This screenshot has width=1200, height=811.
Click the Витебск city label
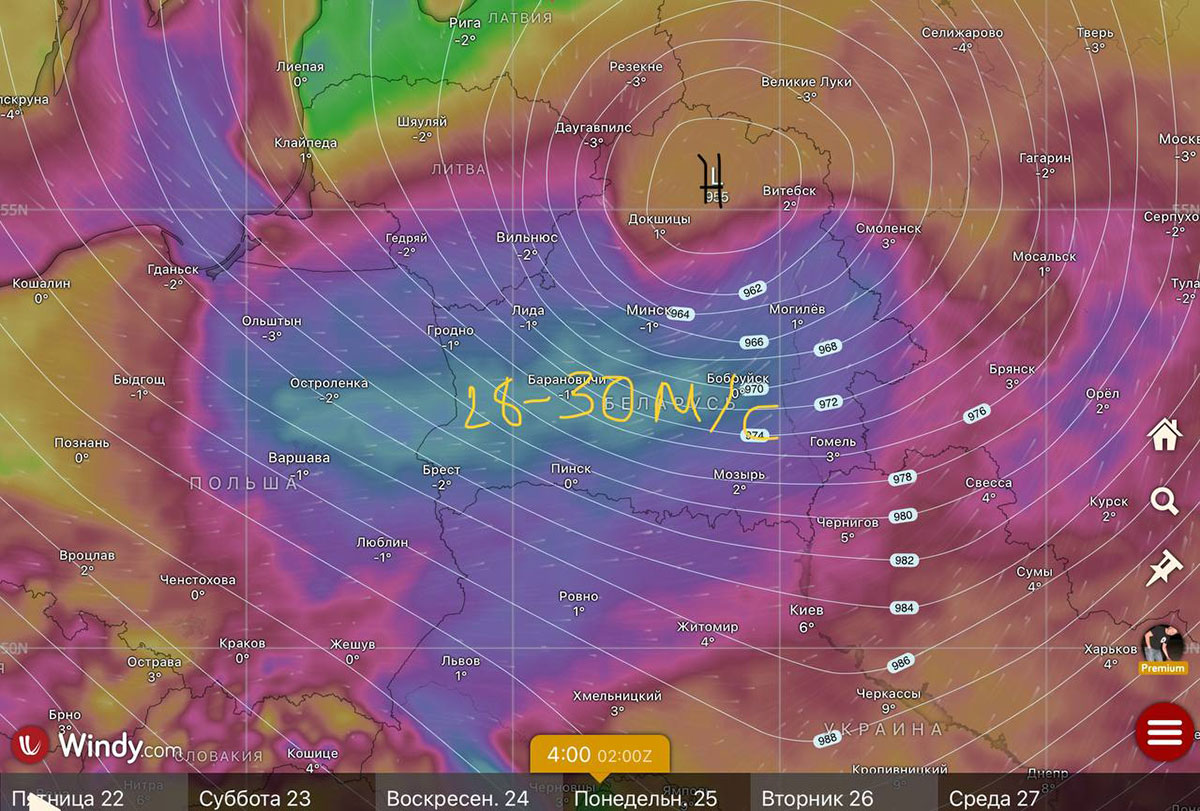789,190
